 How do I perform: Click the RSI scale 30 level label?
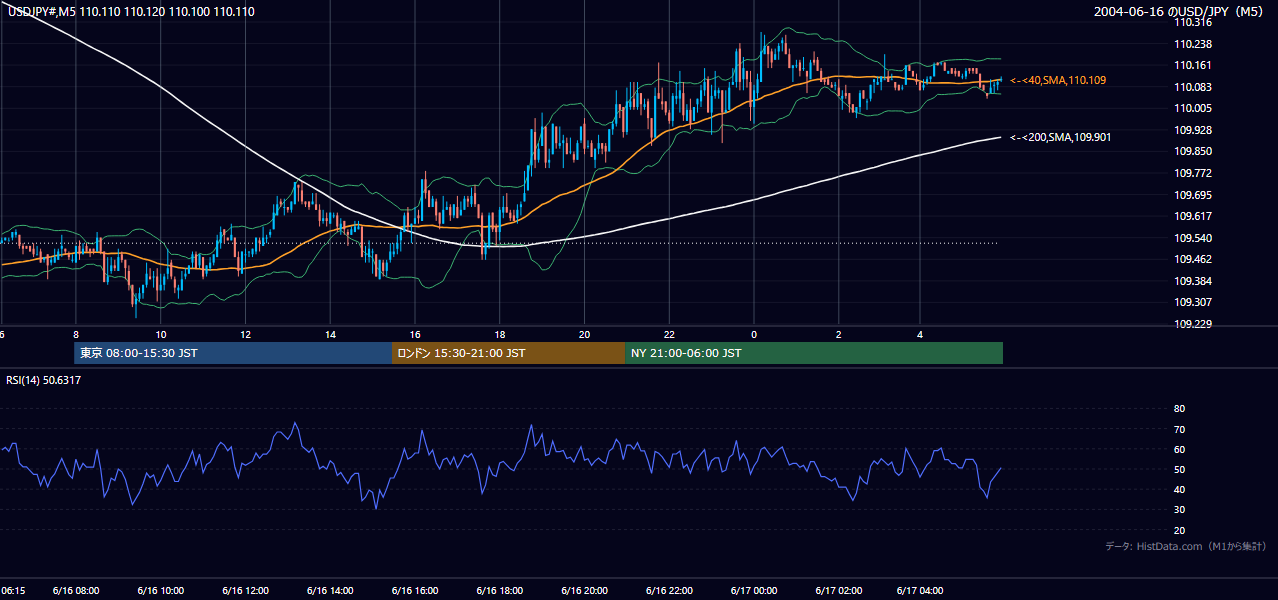pyautogui.click(x=1179, y=510)
